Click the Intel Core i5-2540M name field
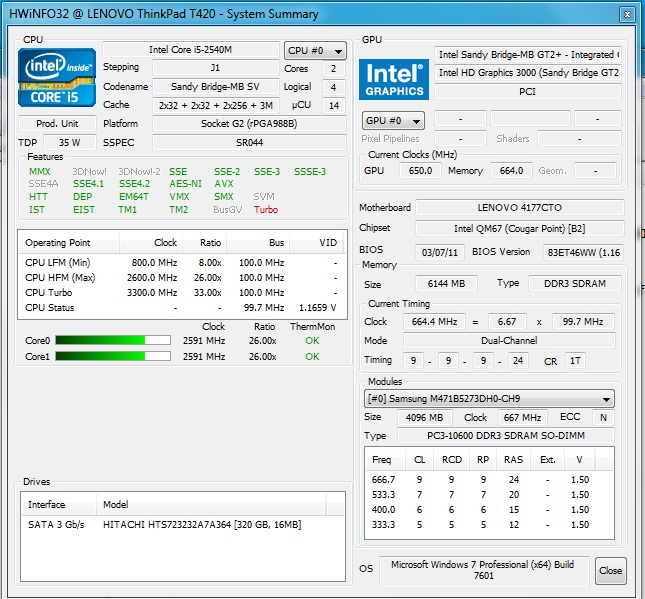The height and width of the screenshot is (599, 645). (190, 50)
